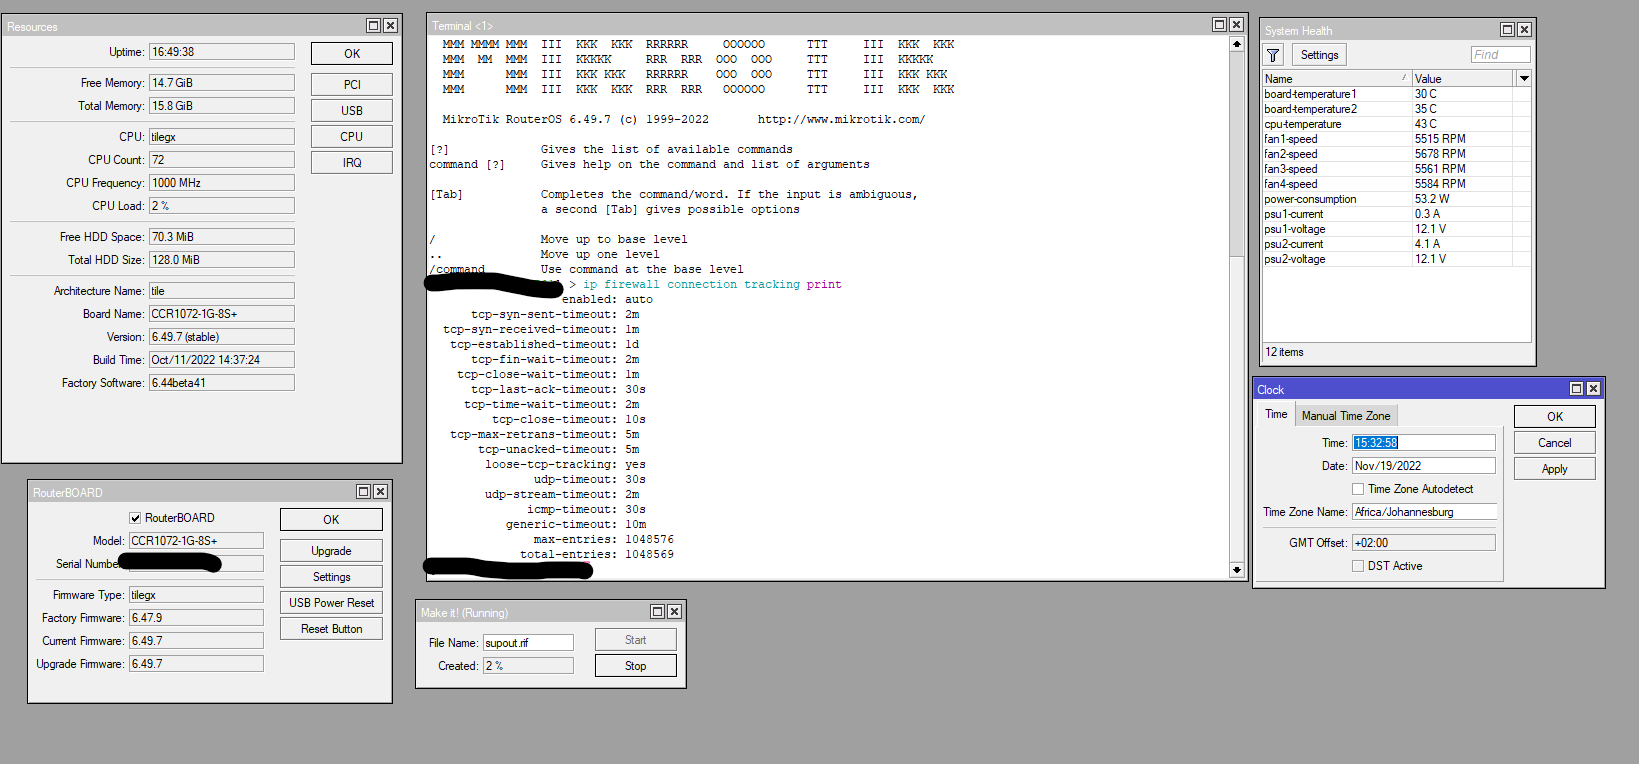Open CPU details button in Resources
1639x764 pixels.
click(352, 137)
